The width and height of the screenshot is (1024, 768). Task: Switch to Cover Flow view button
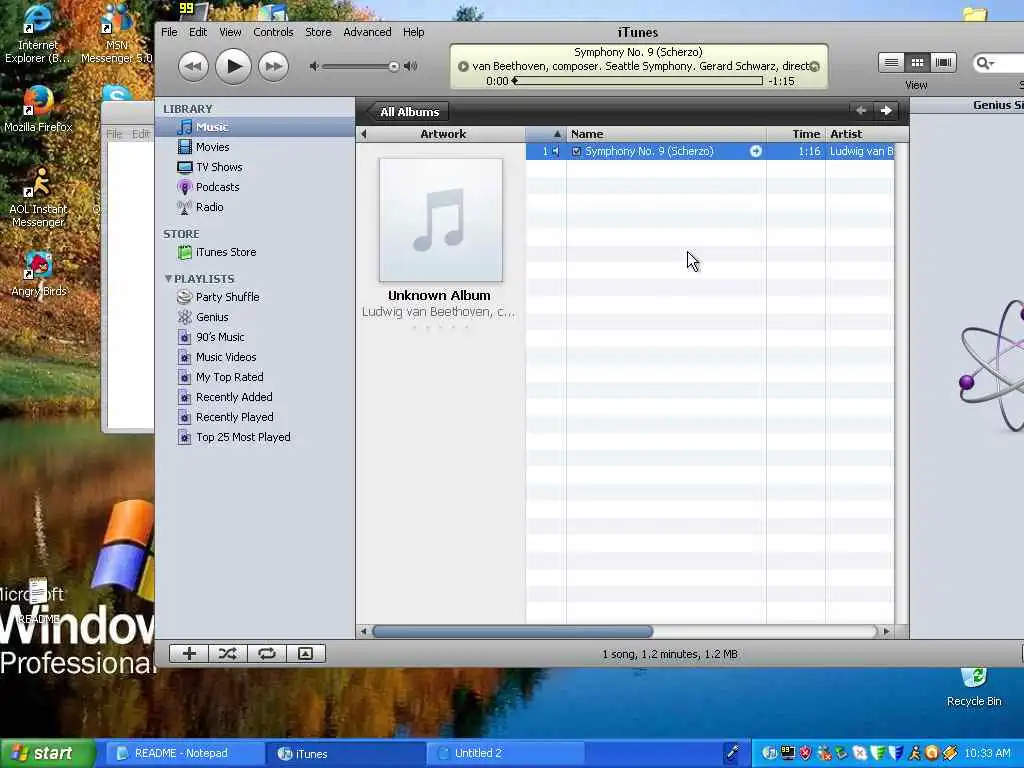coord(943,63)
